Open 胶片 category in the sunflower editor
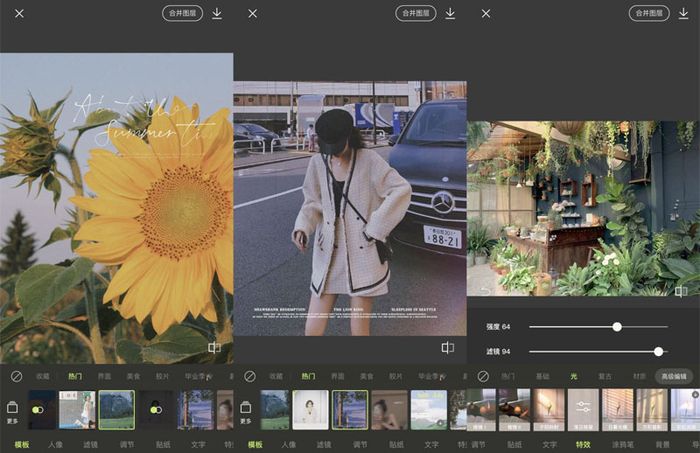Screen dimensions: 700x453 [162, 376]
